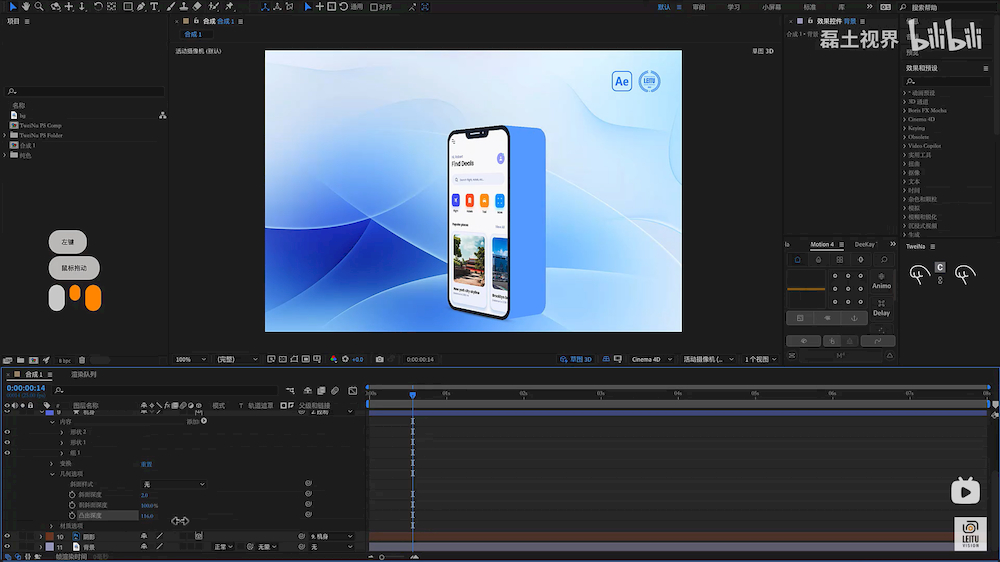The height and width of the screenshot is (562, 1000).
Task: Click the add content arrow button
Action: coord(204,421)
